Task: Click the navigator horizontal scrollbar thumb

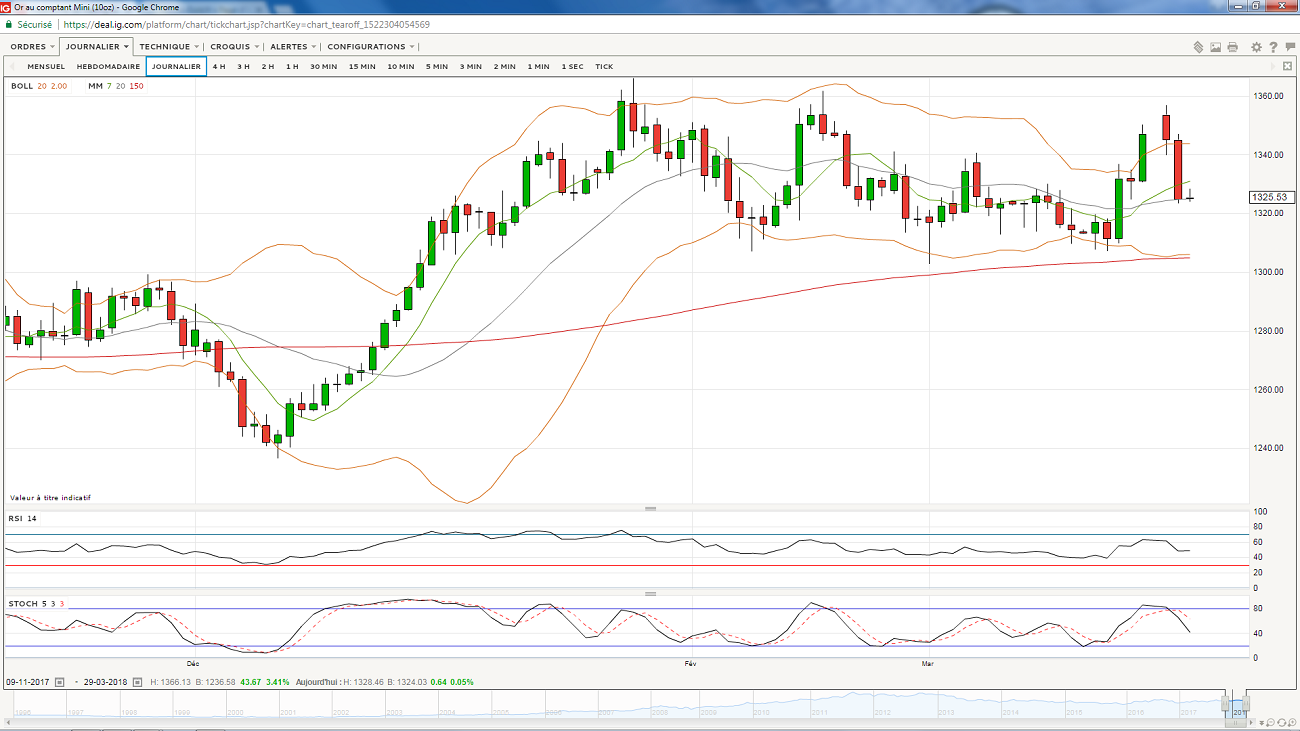Action: (1235, 723)
